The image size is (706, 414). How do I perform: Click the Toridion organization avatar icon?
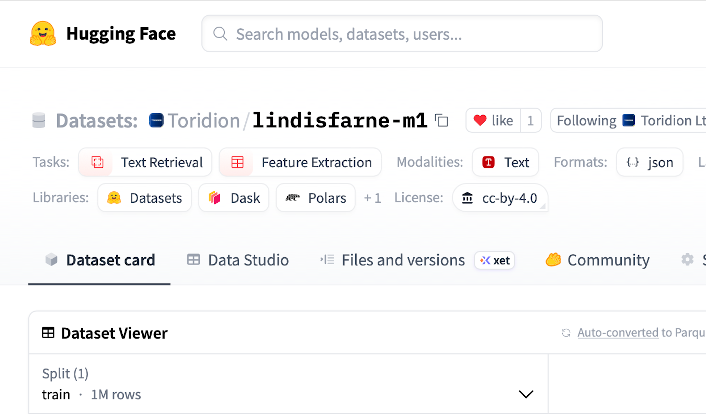(156, 120)
